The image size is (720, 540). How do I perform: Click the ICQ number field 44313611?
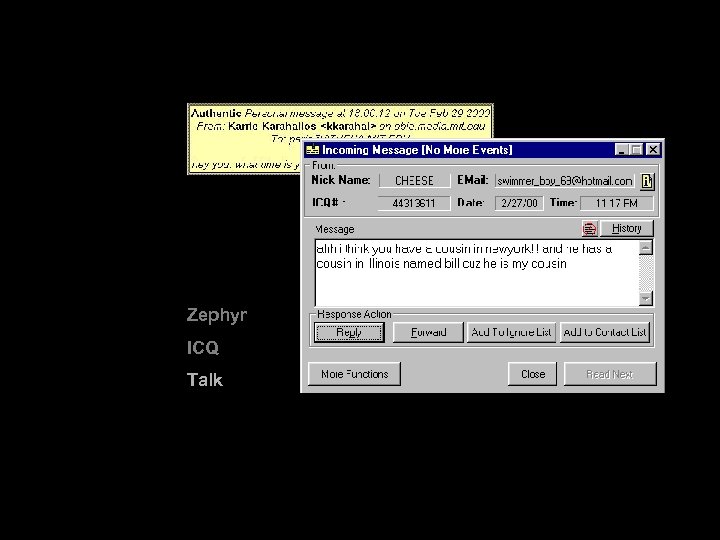tap(414, 203)
